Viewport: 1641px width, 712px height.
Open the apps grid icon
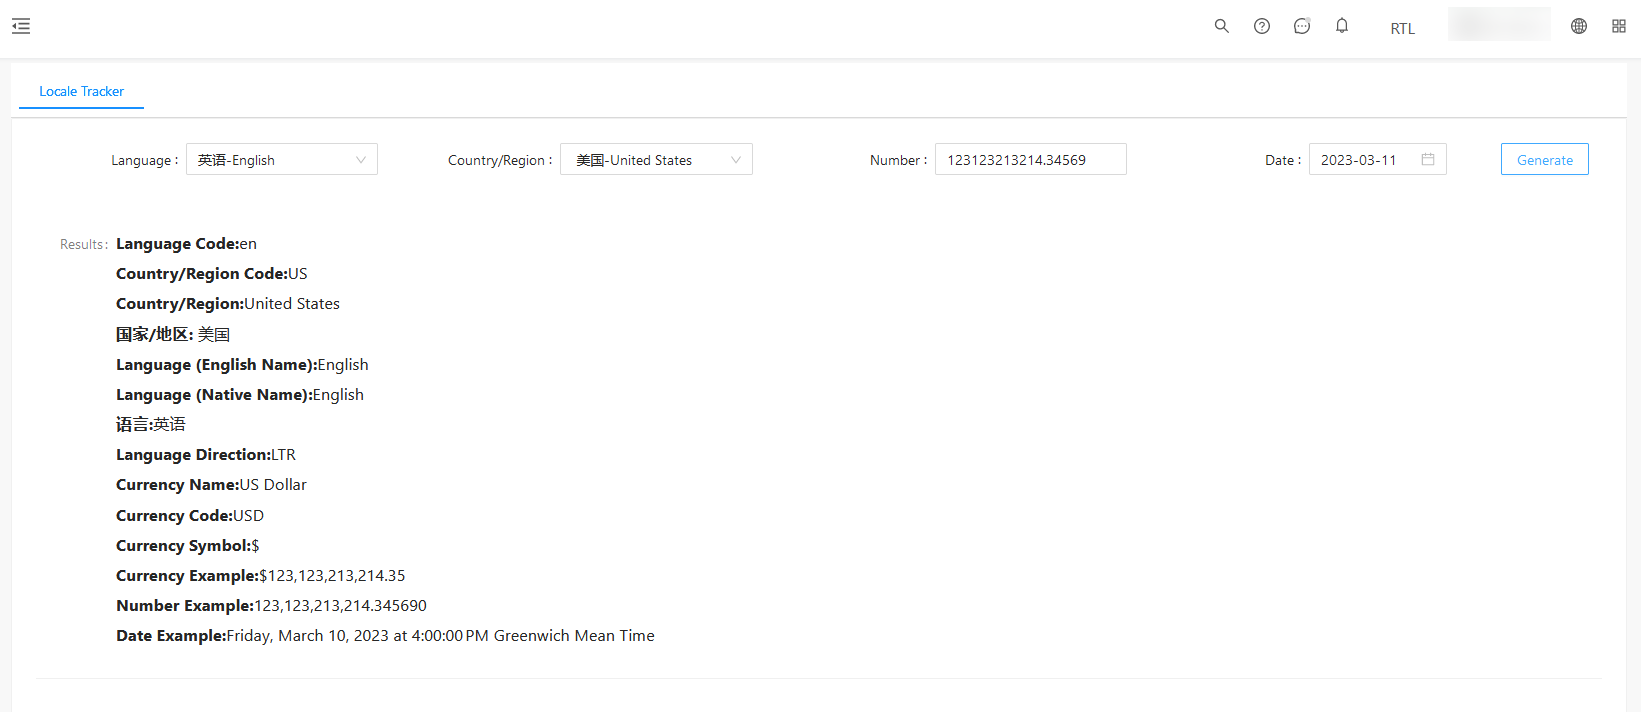coord(1619,26)
